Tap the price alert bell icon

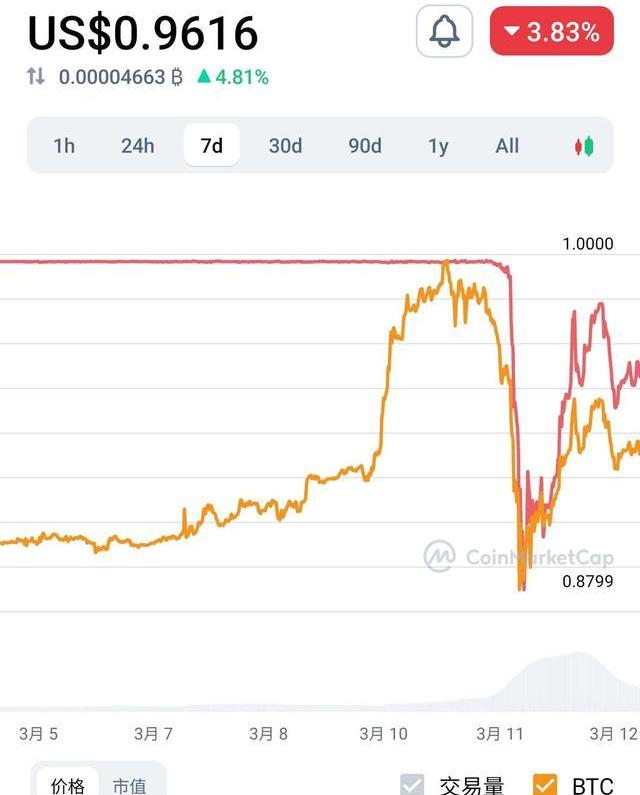click(x=444, y=32)
